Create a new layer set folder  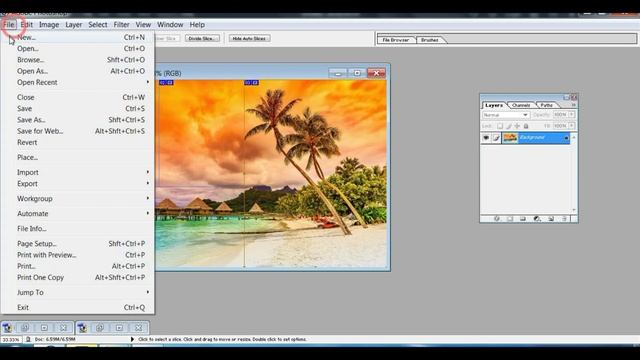pyautogui.click(x=523, y=219)
